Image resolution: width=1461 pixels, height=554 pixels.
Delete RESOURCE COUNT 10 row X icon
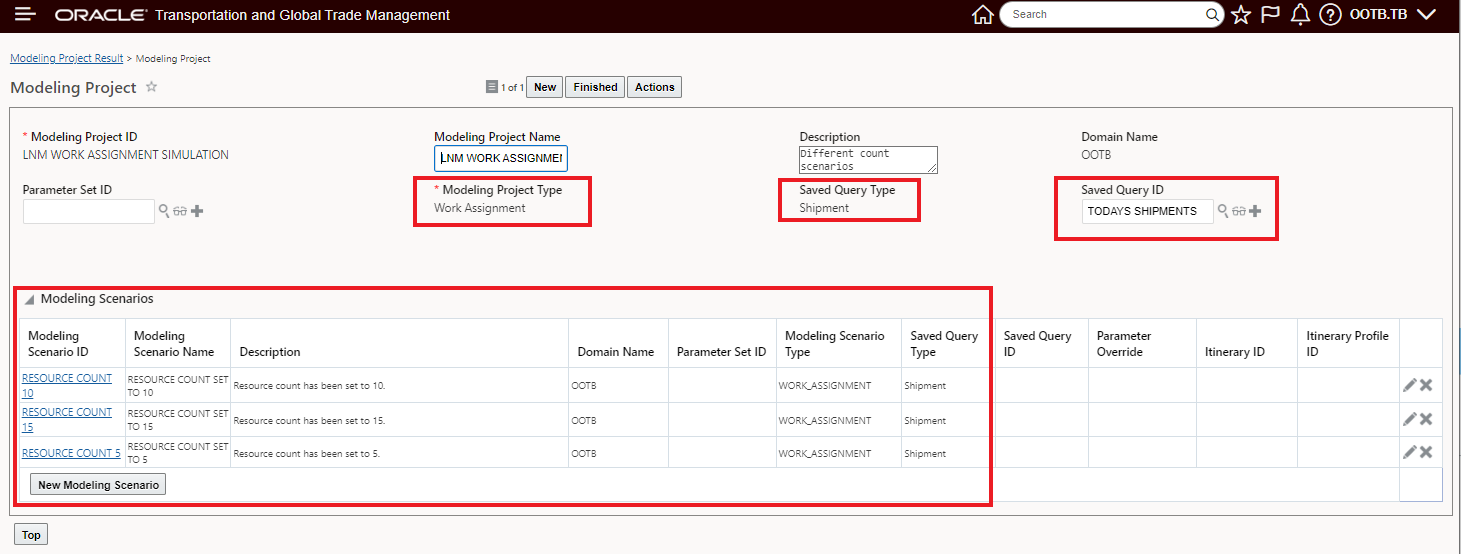coord(1426,385)
